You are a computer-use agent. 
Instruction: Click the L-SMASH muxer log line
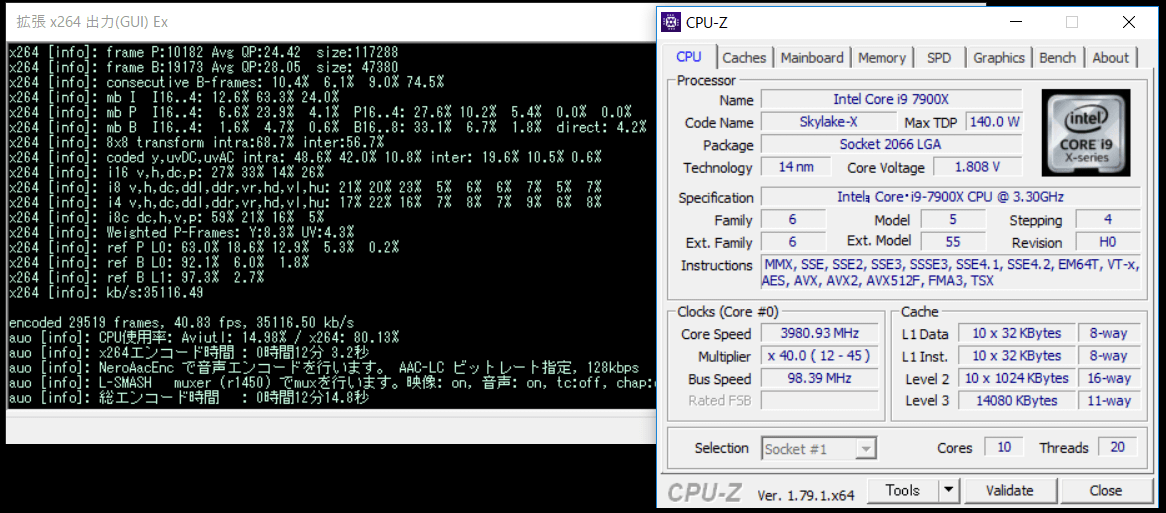pos(332,383)
